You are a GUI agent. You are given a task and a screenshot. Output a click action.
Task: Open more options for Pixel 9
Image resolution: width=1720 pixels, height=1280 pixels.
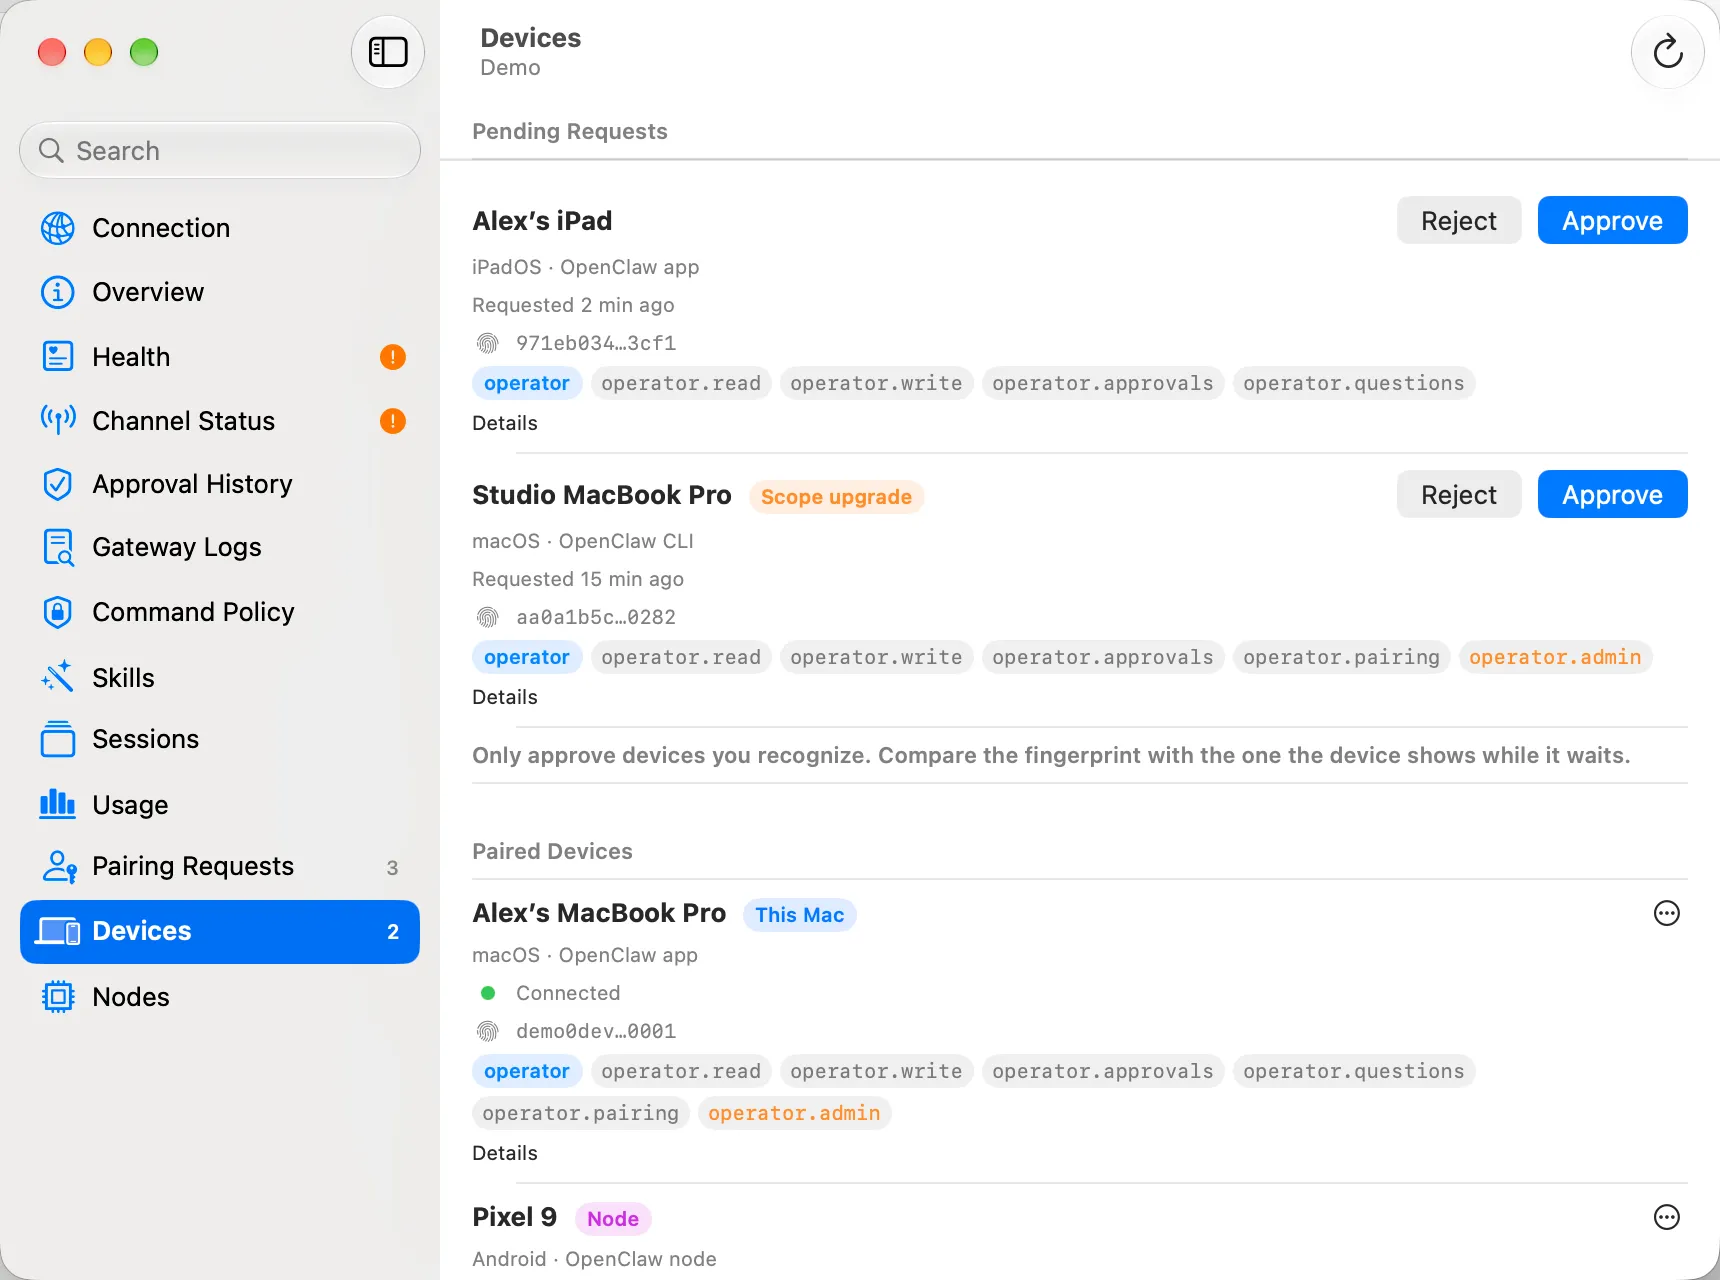click(x=1666, y=1217)
